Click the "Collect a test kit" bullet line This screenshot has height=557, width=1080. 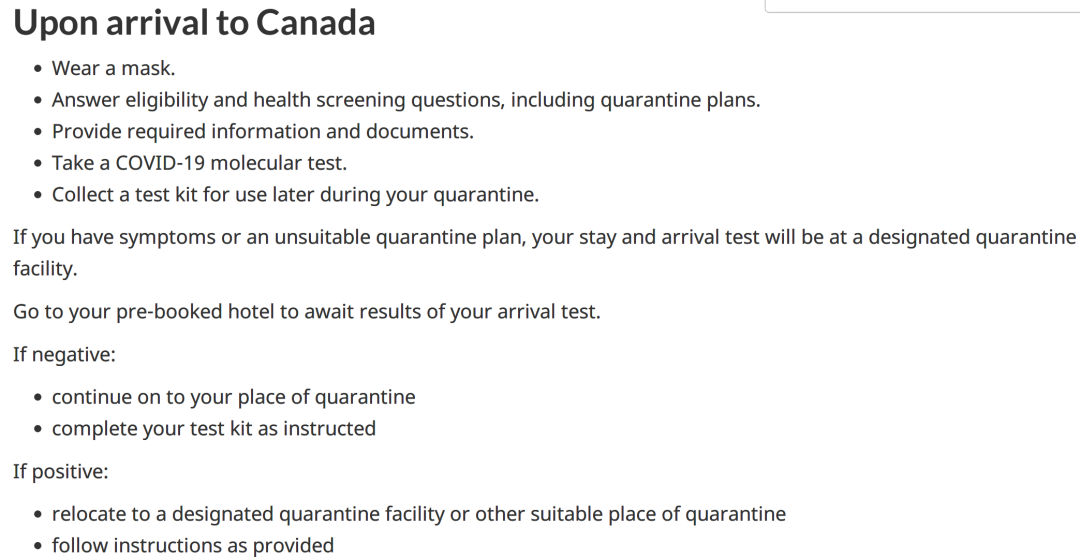coord(295,195)
